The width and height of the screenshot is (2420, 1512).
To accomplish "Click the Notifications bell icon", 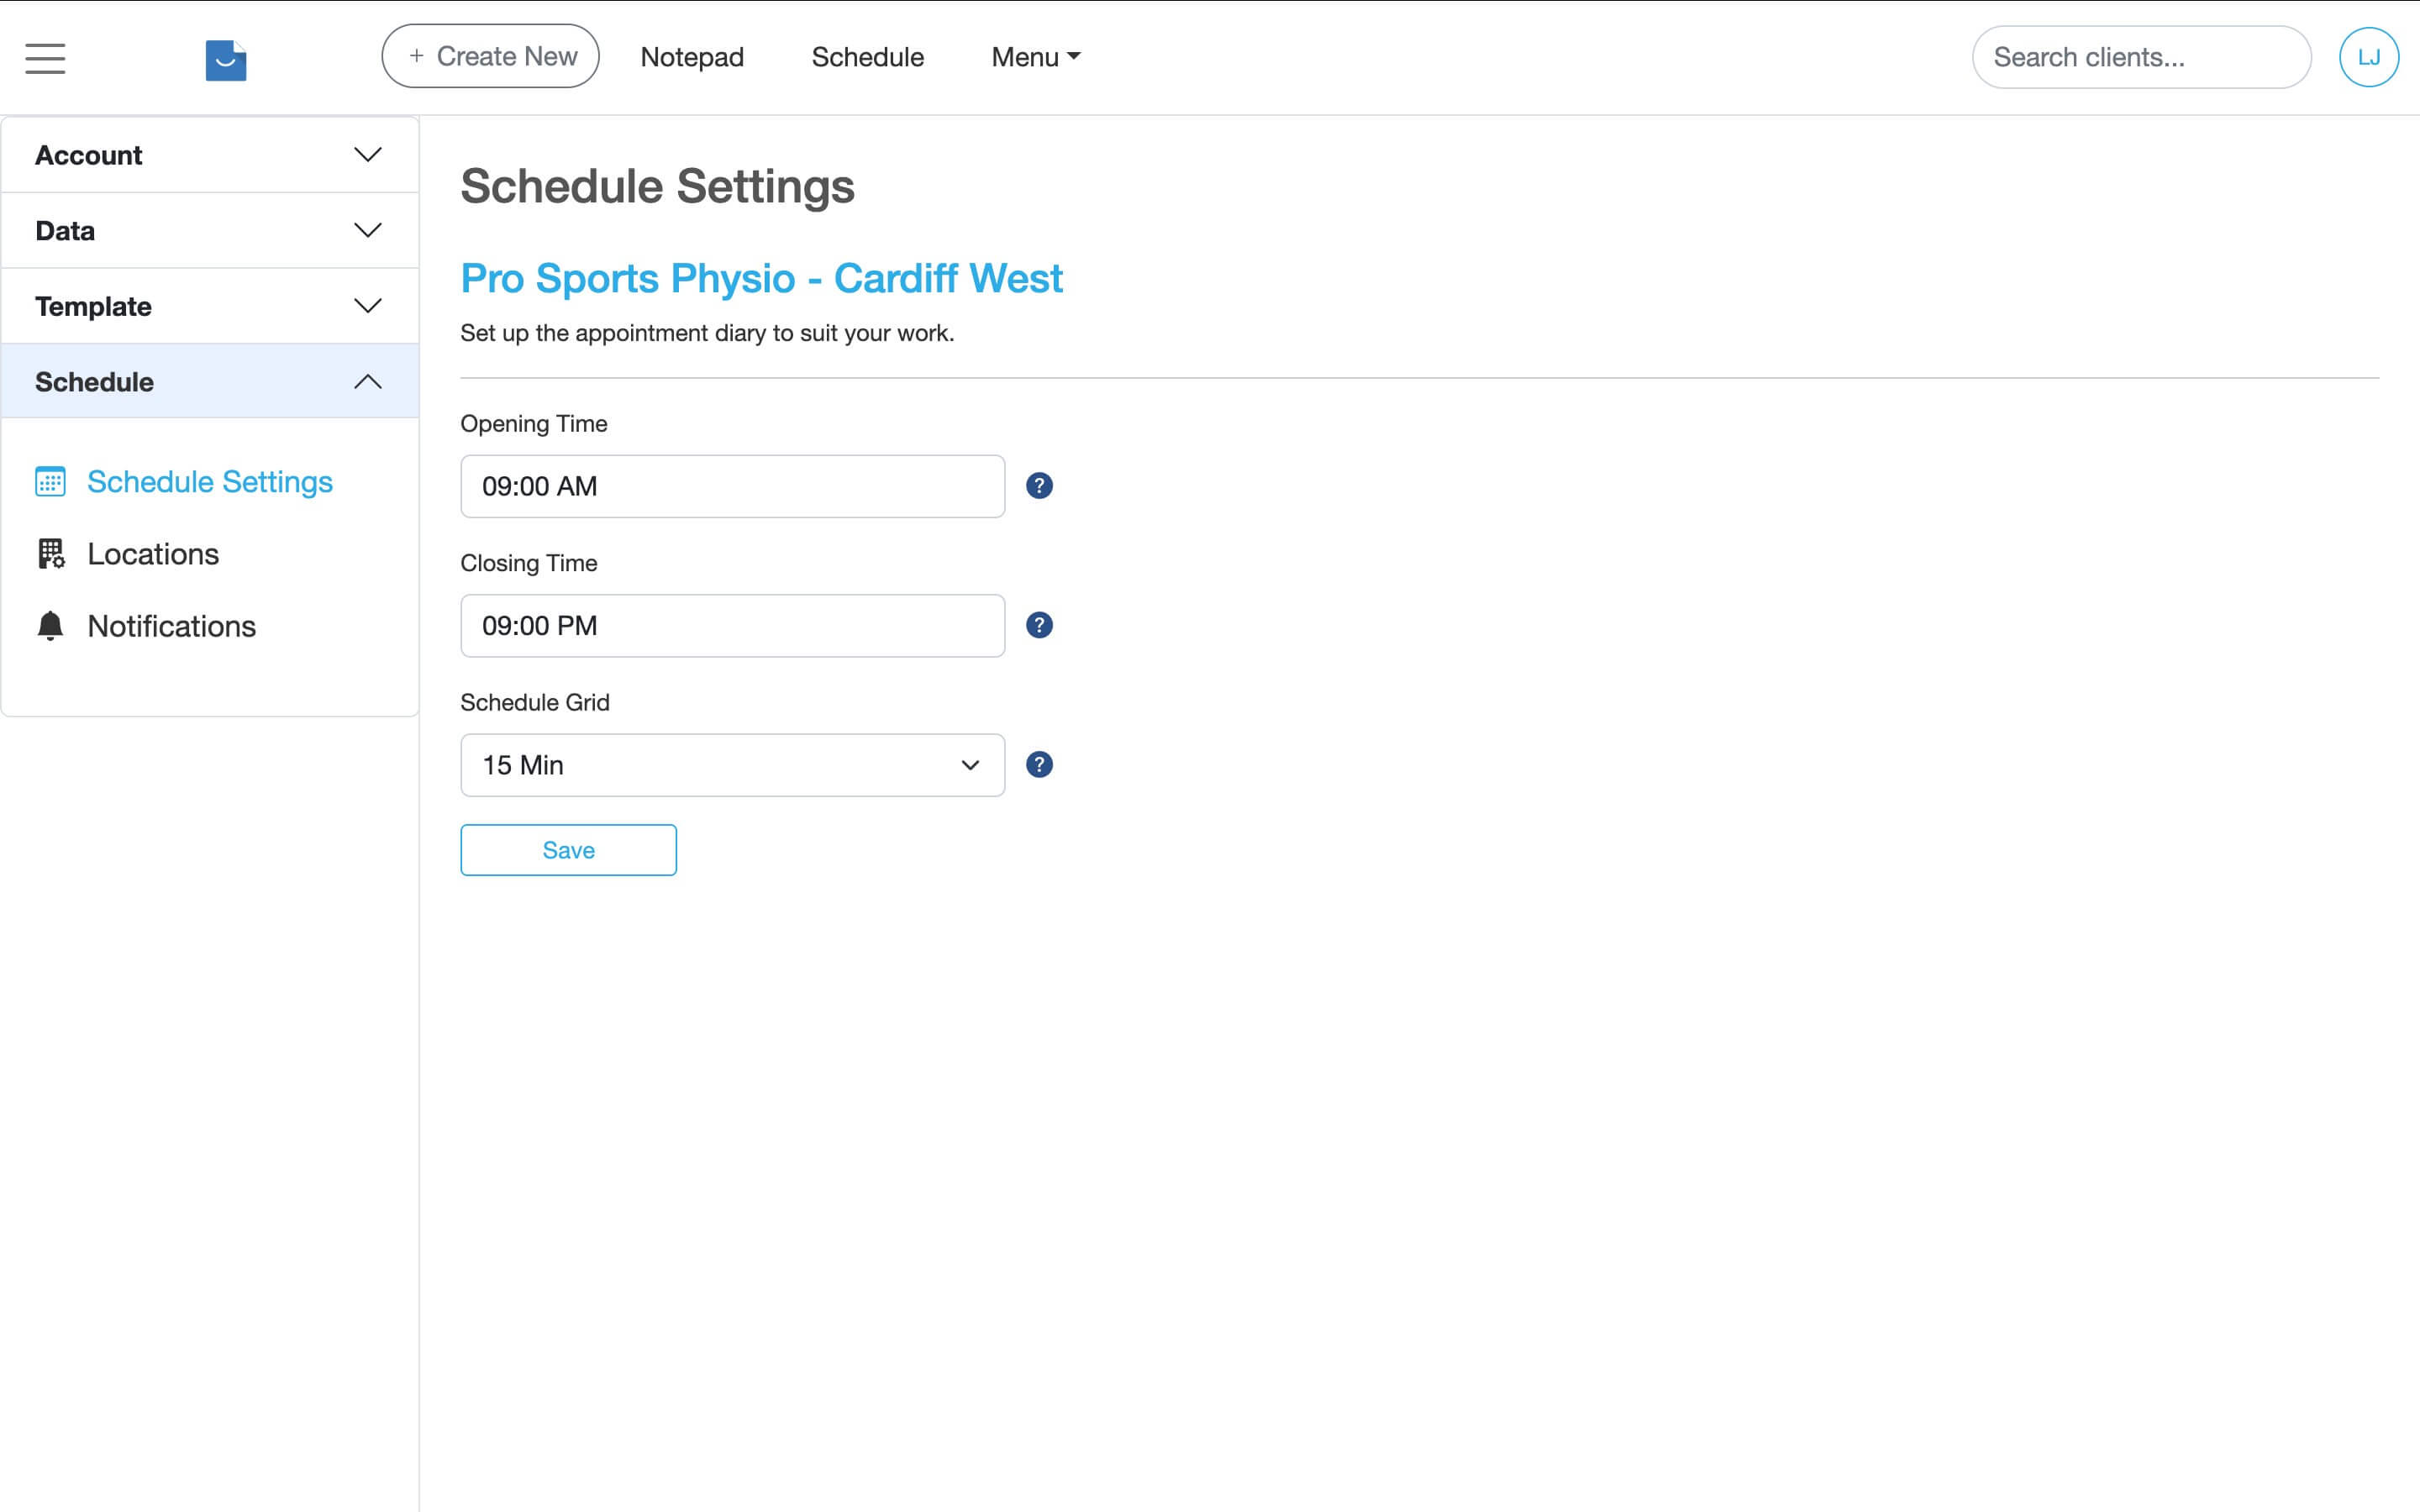I will (x=50, y=625).
